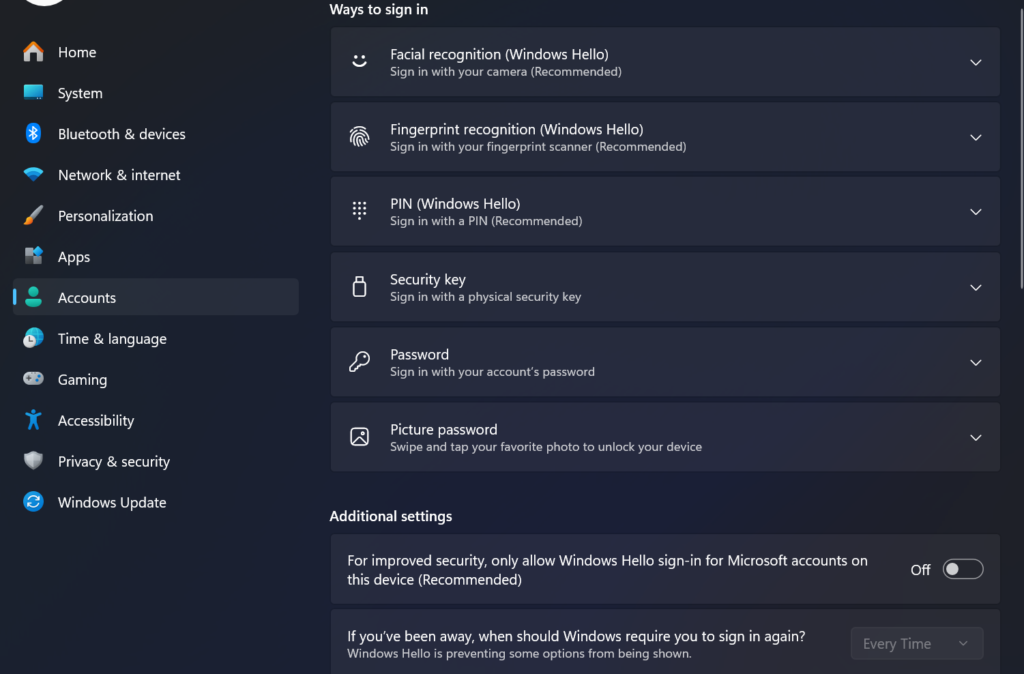
Task: Toggle Windows Hello sign-in for Microsoft accounts
Action: click(x=961, y=568)
